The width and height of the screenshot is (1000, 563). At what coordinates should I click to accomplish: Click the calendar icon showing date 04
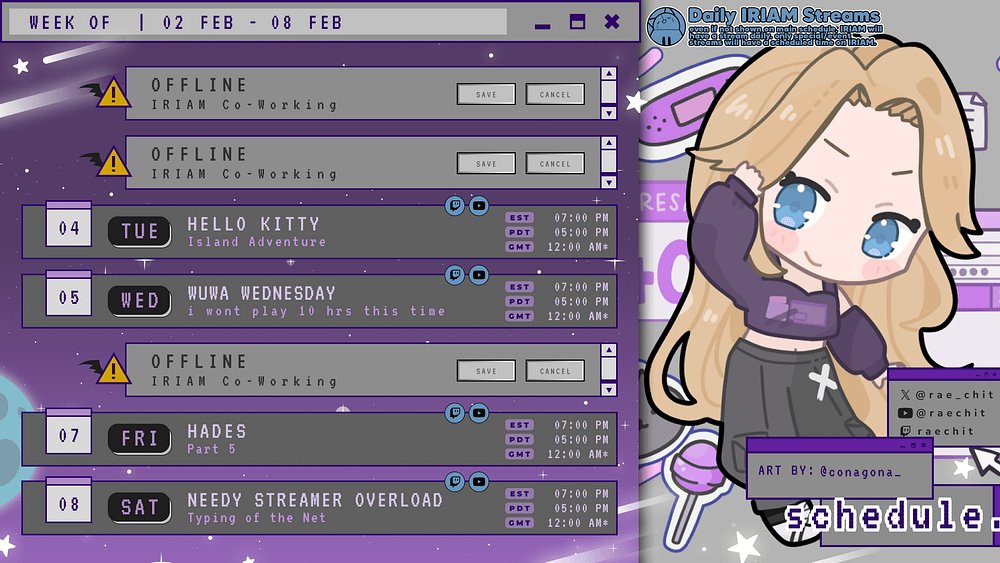tap(69, 228)
